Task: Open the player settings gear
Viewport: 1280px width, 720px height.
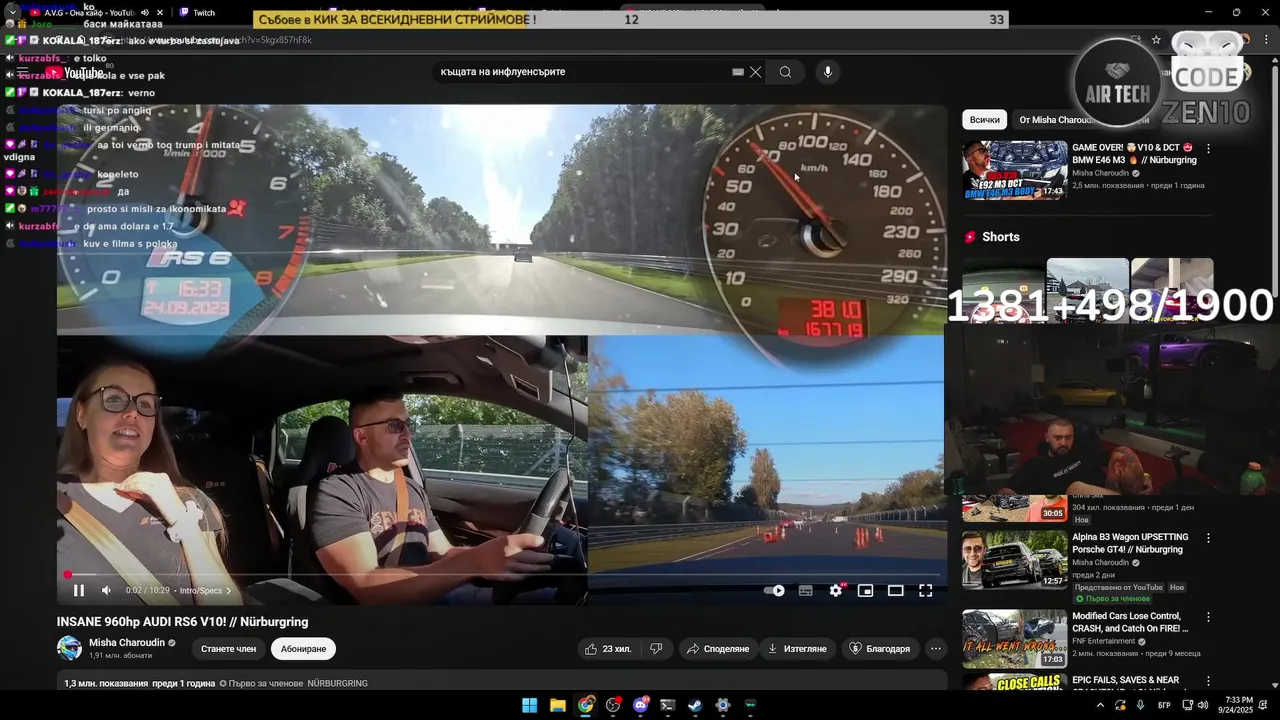Action: (836, 590)
